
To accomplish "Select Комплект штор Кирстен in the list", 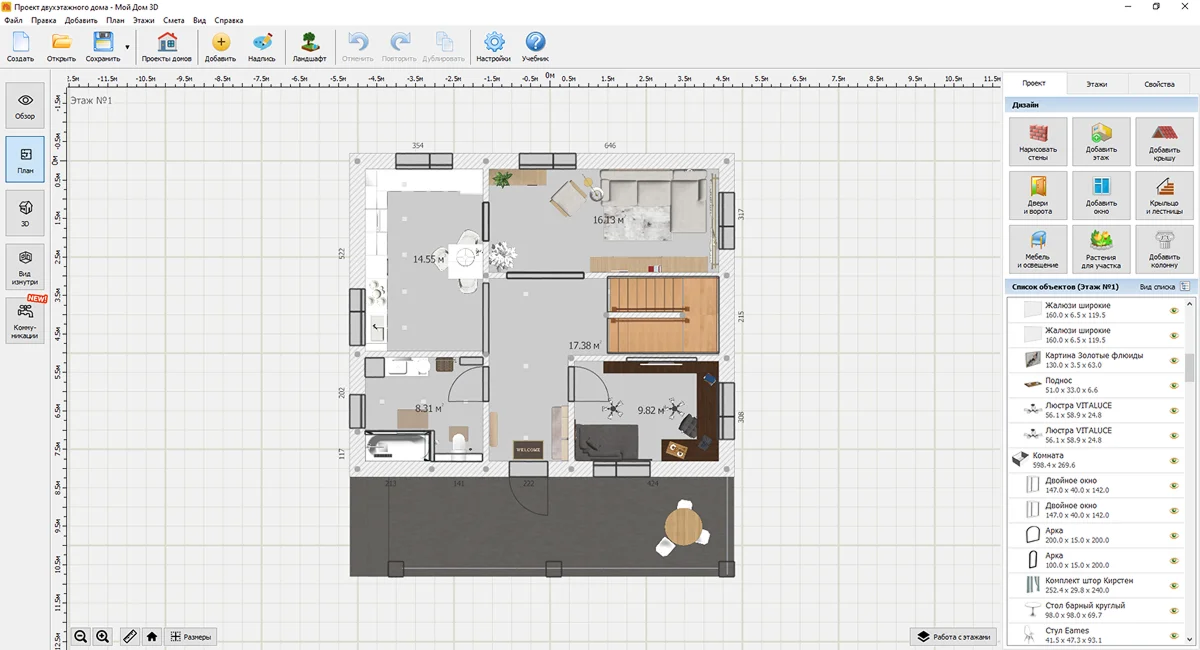I will [x=1095, y=585].
